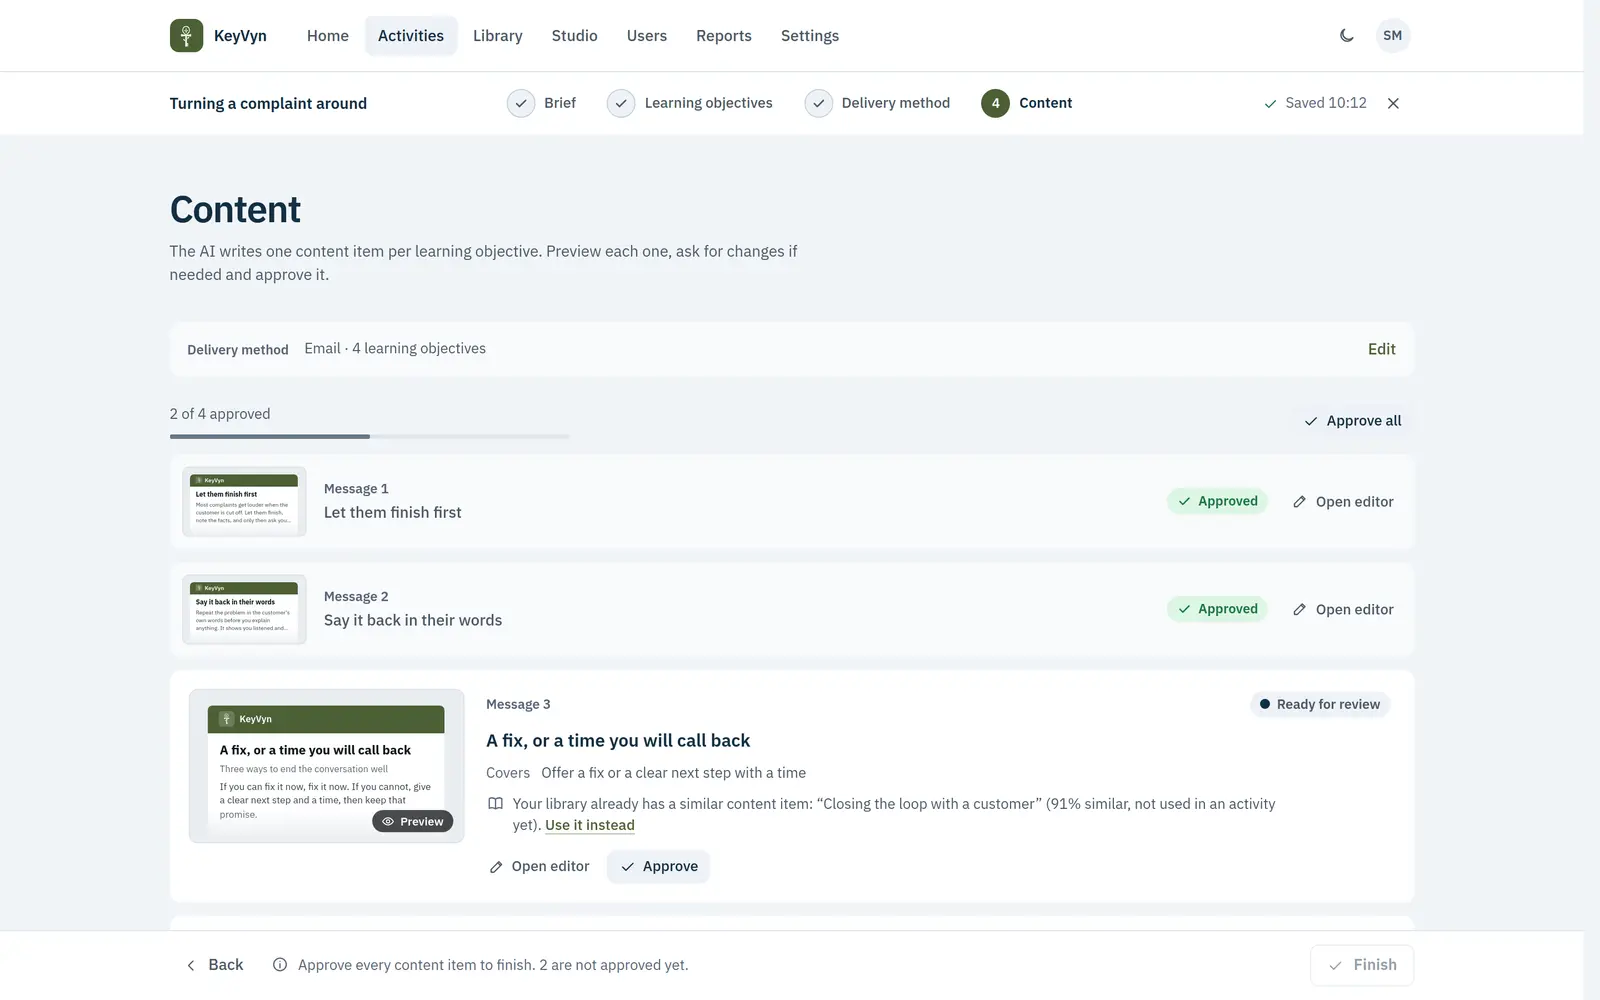Image resolution: width=1600 pixels, height=1000 pixels.
Task: Open the Reports menu item
Action: click(x=724, y=36)
